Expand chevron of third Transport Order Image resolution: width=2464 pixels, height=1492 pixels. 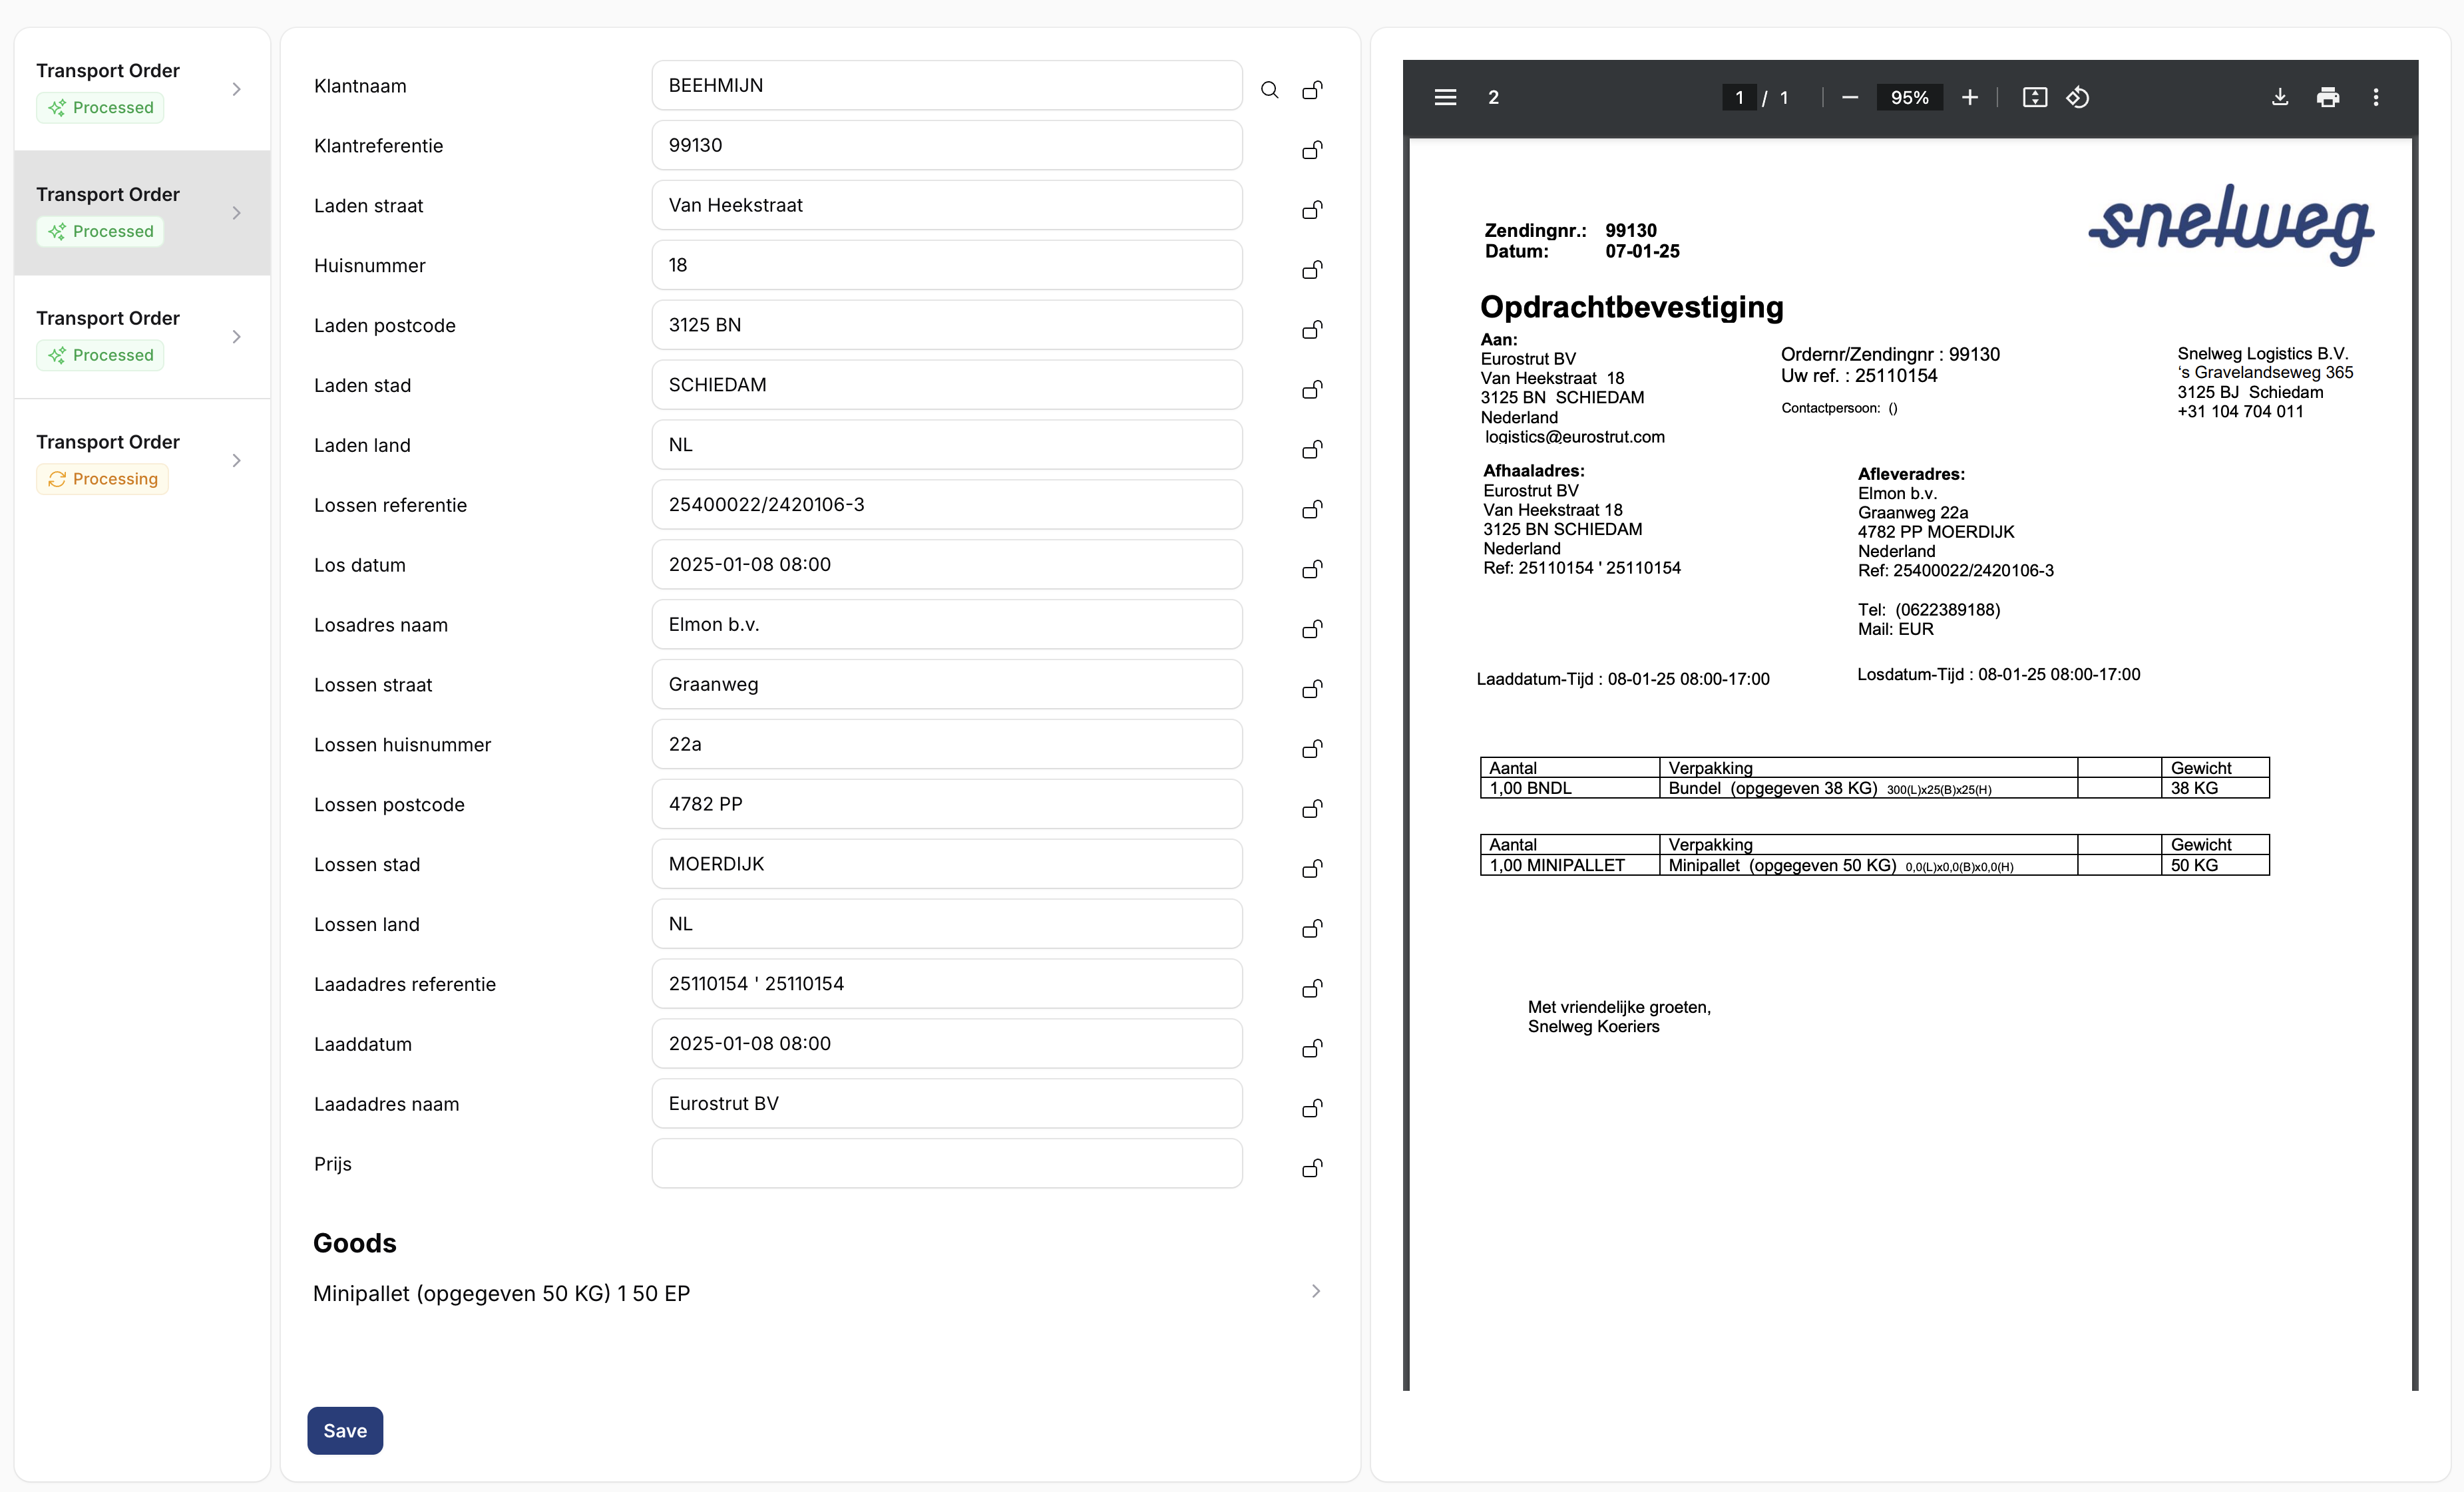(237, 337)
